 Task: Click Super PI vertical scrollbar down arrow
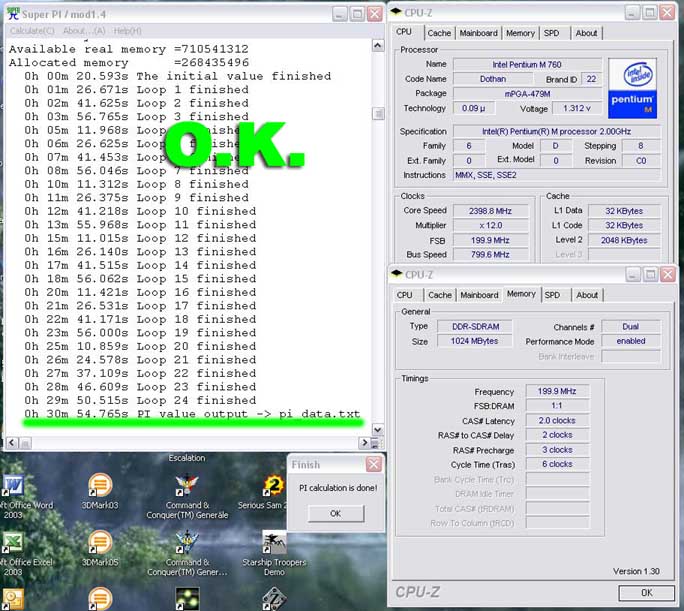point(378,430)
